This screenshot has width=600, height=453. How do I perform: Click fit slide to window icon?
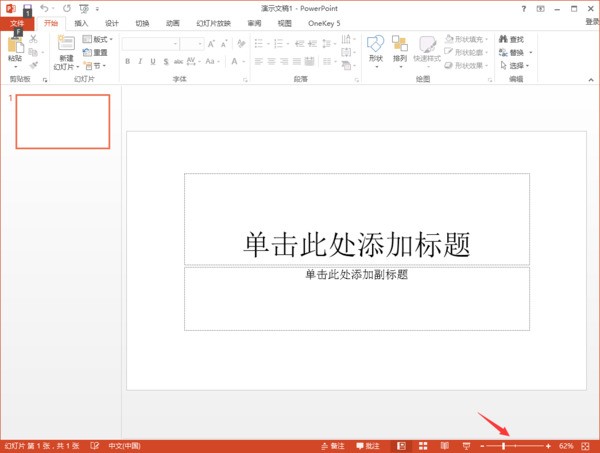[586, 445]
